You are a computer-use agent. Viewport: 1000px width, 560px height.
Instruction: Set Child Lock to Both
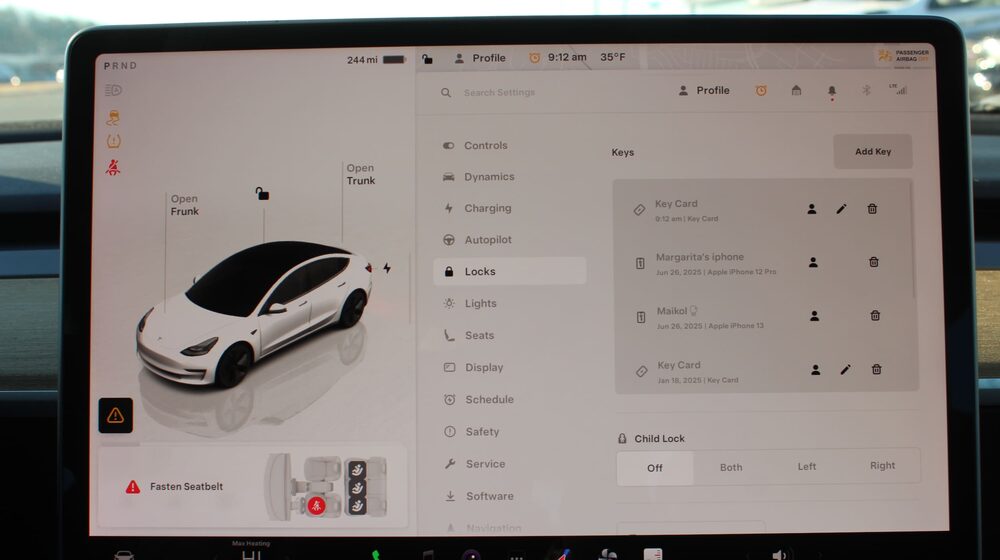click(x=731, y=467)
